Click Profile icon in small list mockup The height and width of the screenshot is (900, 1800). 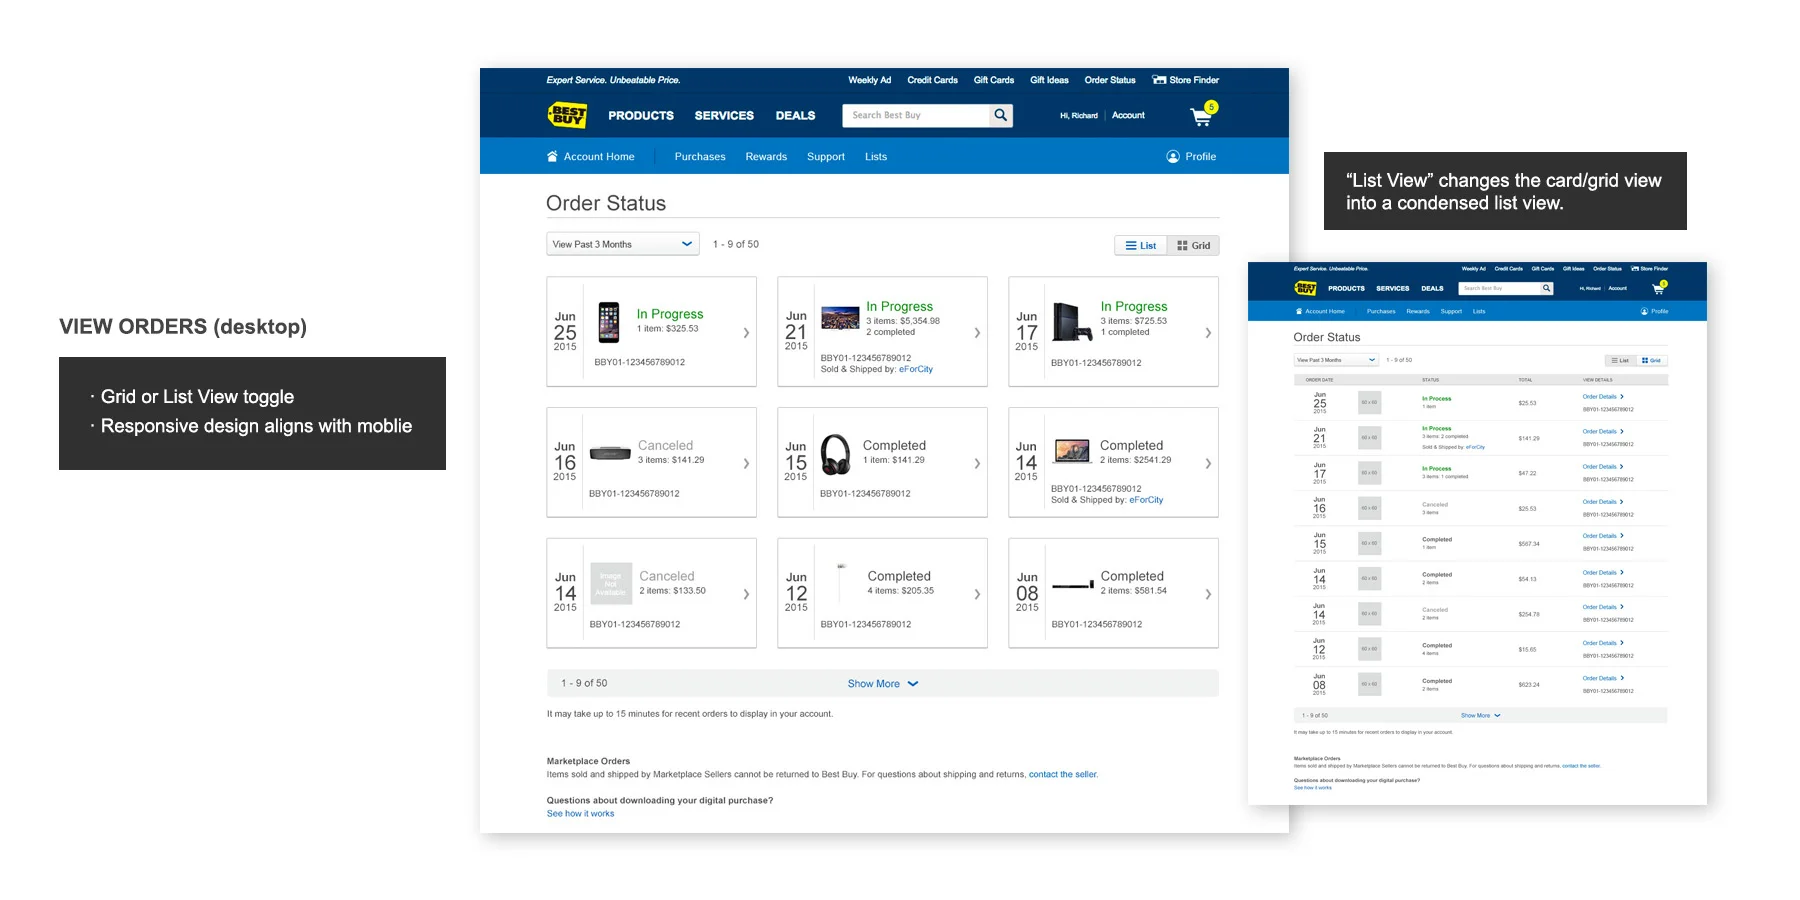point(1644,311)
